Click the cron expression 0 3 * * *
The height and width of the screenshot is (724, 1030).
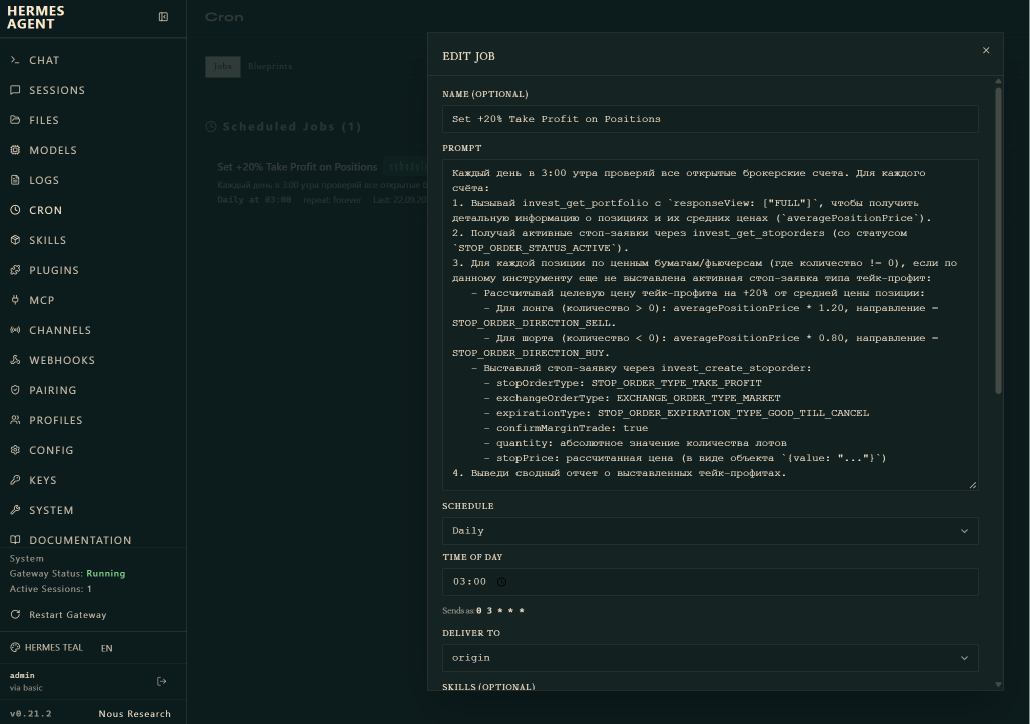coord(501,611)
